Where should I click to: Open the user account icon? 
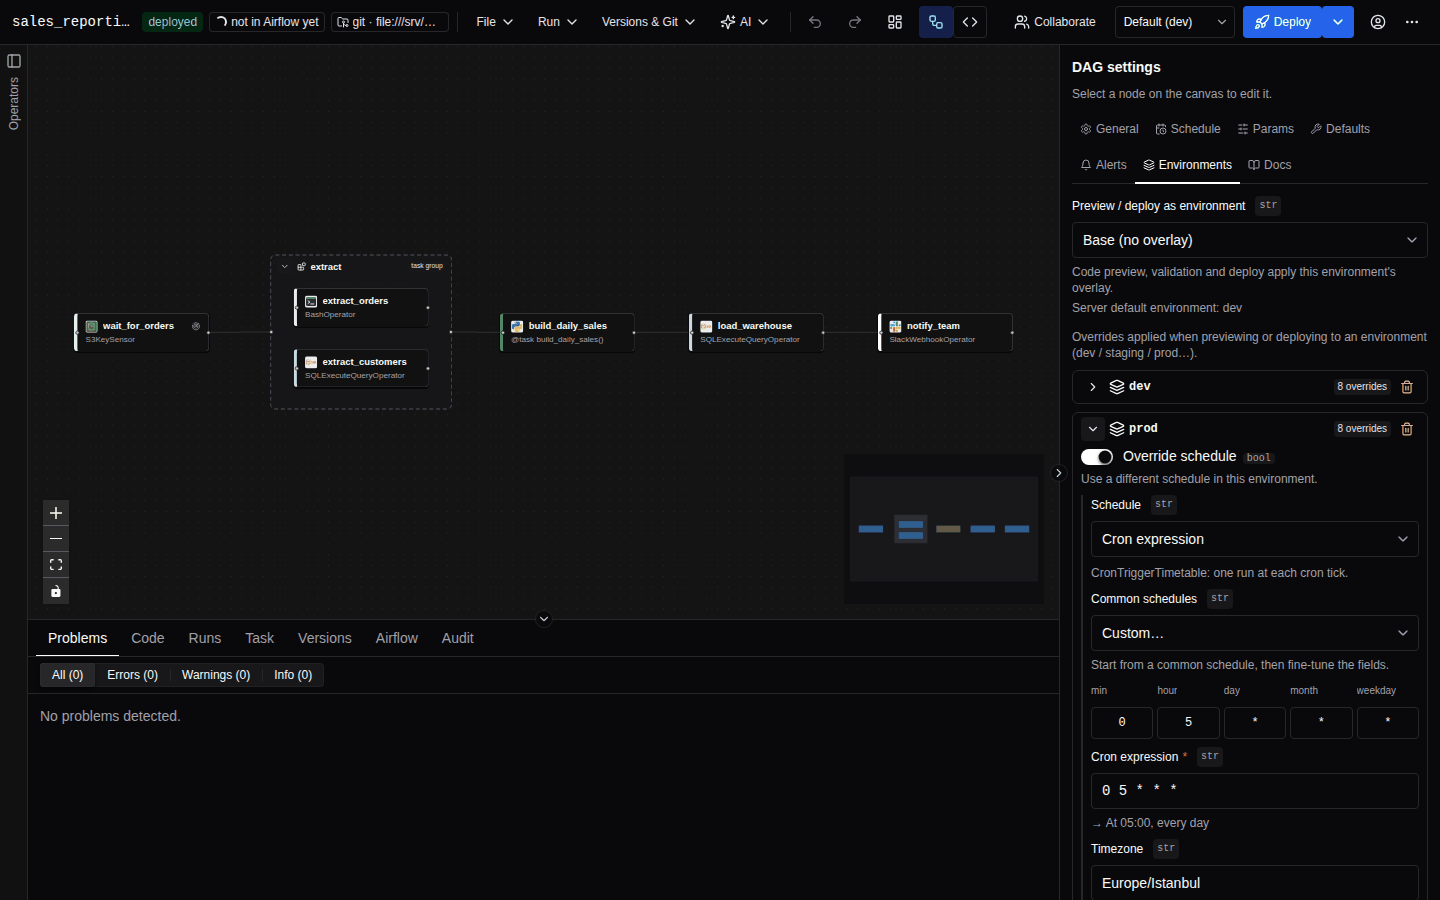1378,22
